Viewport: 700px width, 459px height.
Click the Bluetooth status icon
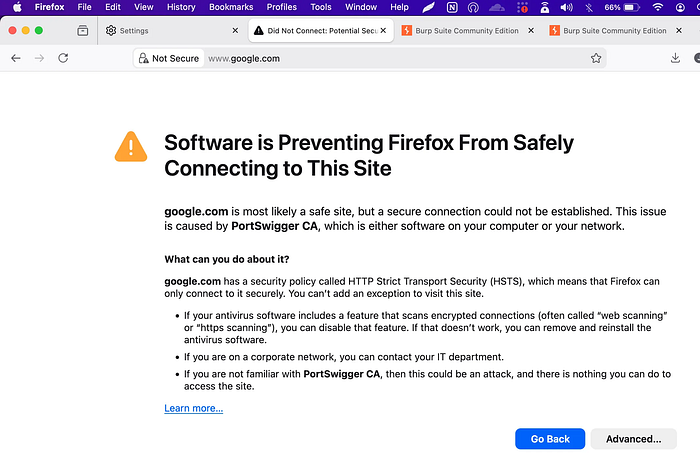589,7
